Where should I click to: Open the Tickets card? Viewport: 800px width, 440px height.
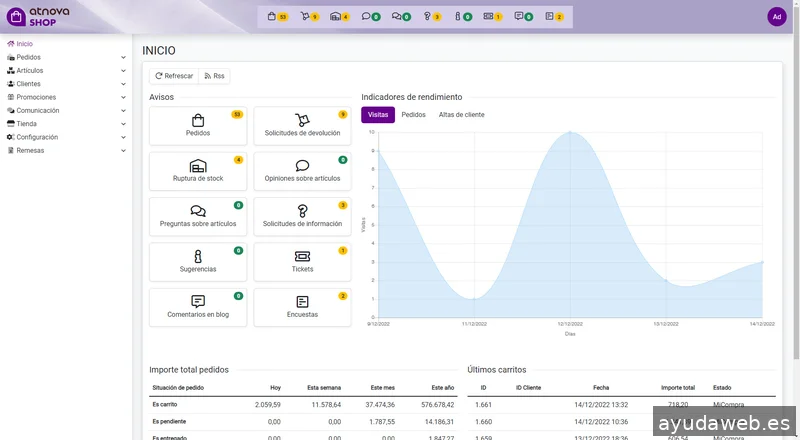pyautogui.click(x=302, y=262)
